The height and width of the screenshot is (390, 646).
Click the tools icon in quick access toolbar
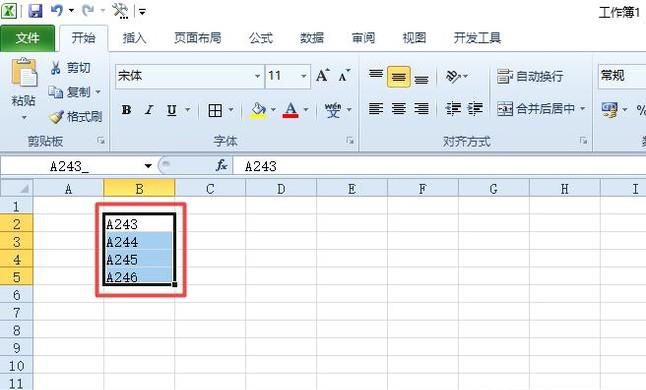pos(120,11)
